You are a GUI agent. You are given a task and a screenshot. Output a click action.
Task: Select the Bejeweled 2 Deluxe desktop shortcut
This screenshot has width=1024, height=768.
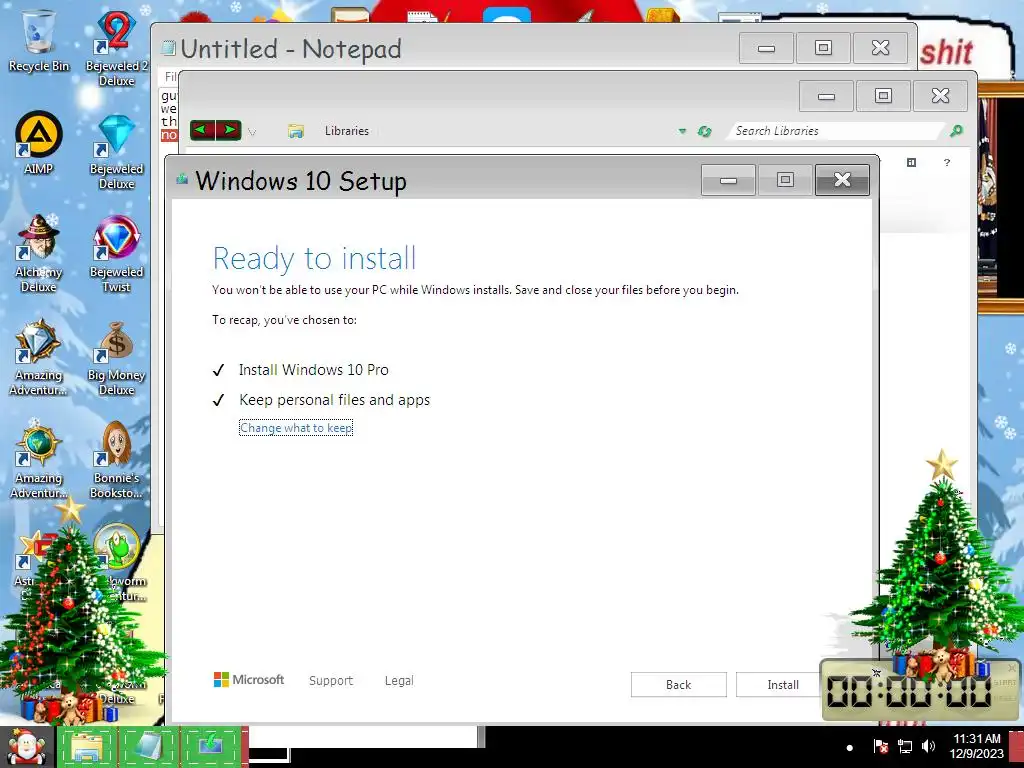click(x=116, y=47)
